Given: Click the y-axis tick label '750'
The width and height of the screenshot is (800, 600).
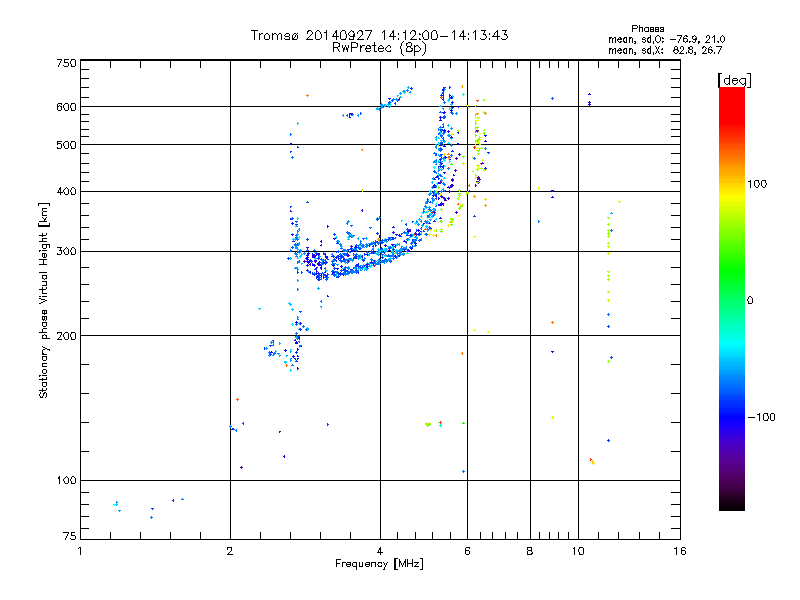Looking at the screenshot, I should [67, 63].
